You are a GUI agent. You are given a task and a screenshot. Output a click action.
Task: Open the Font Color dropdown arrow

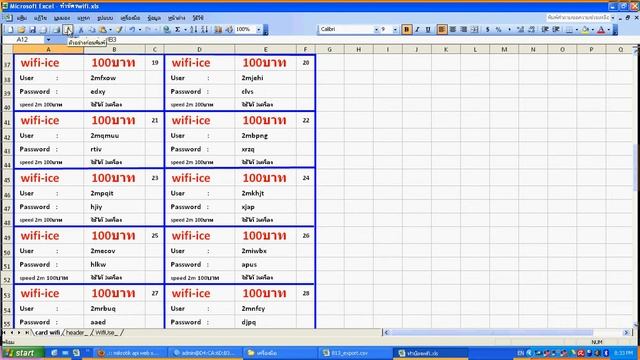(608, 29)
